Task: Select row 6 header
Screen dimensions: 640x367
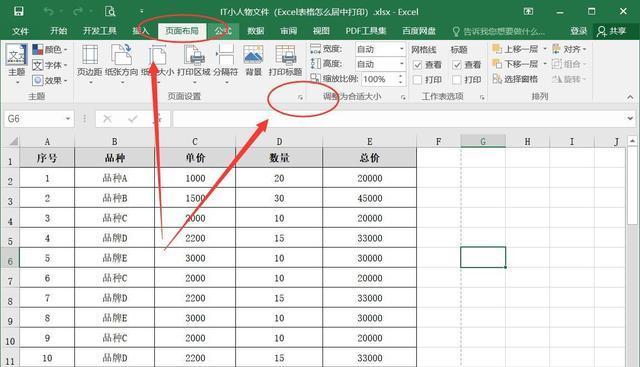Action: pos(10,258)
